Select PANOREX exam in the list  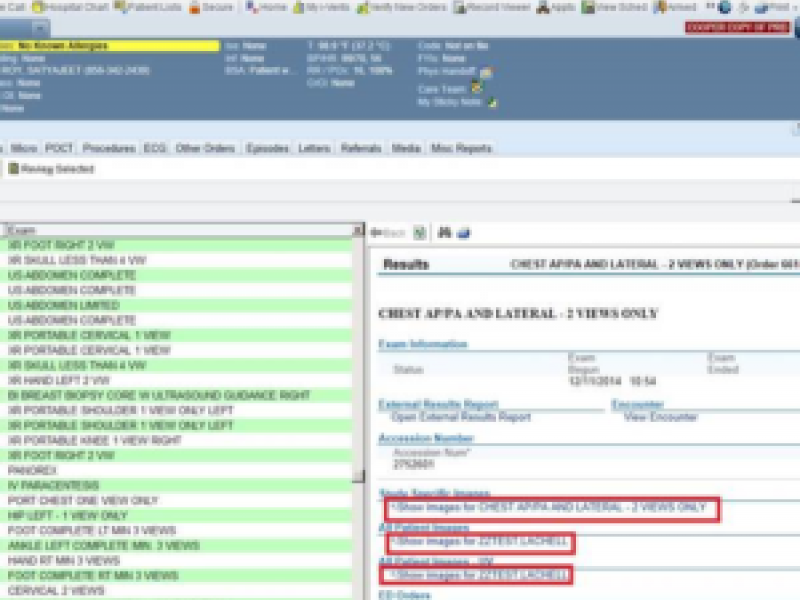click(x=25, y=469)
